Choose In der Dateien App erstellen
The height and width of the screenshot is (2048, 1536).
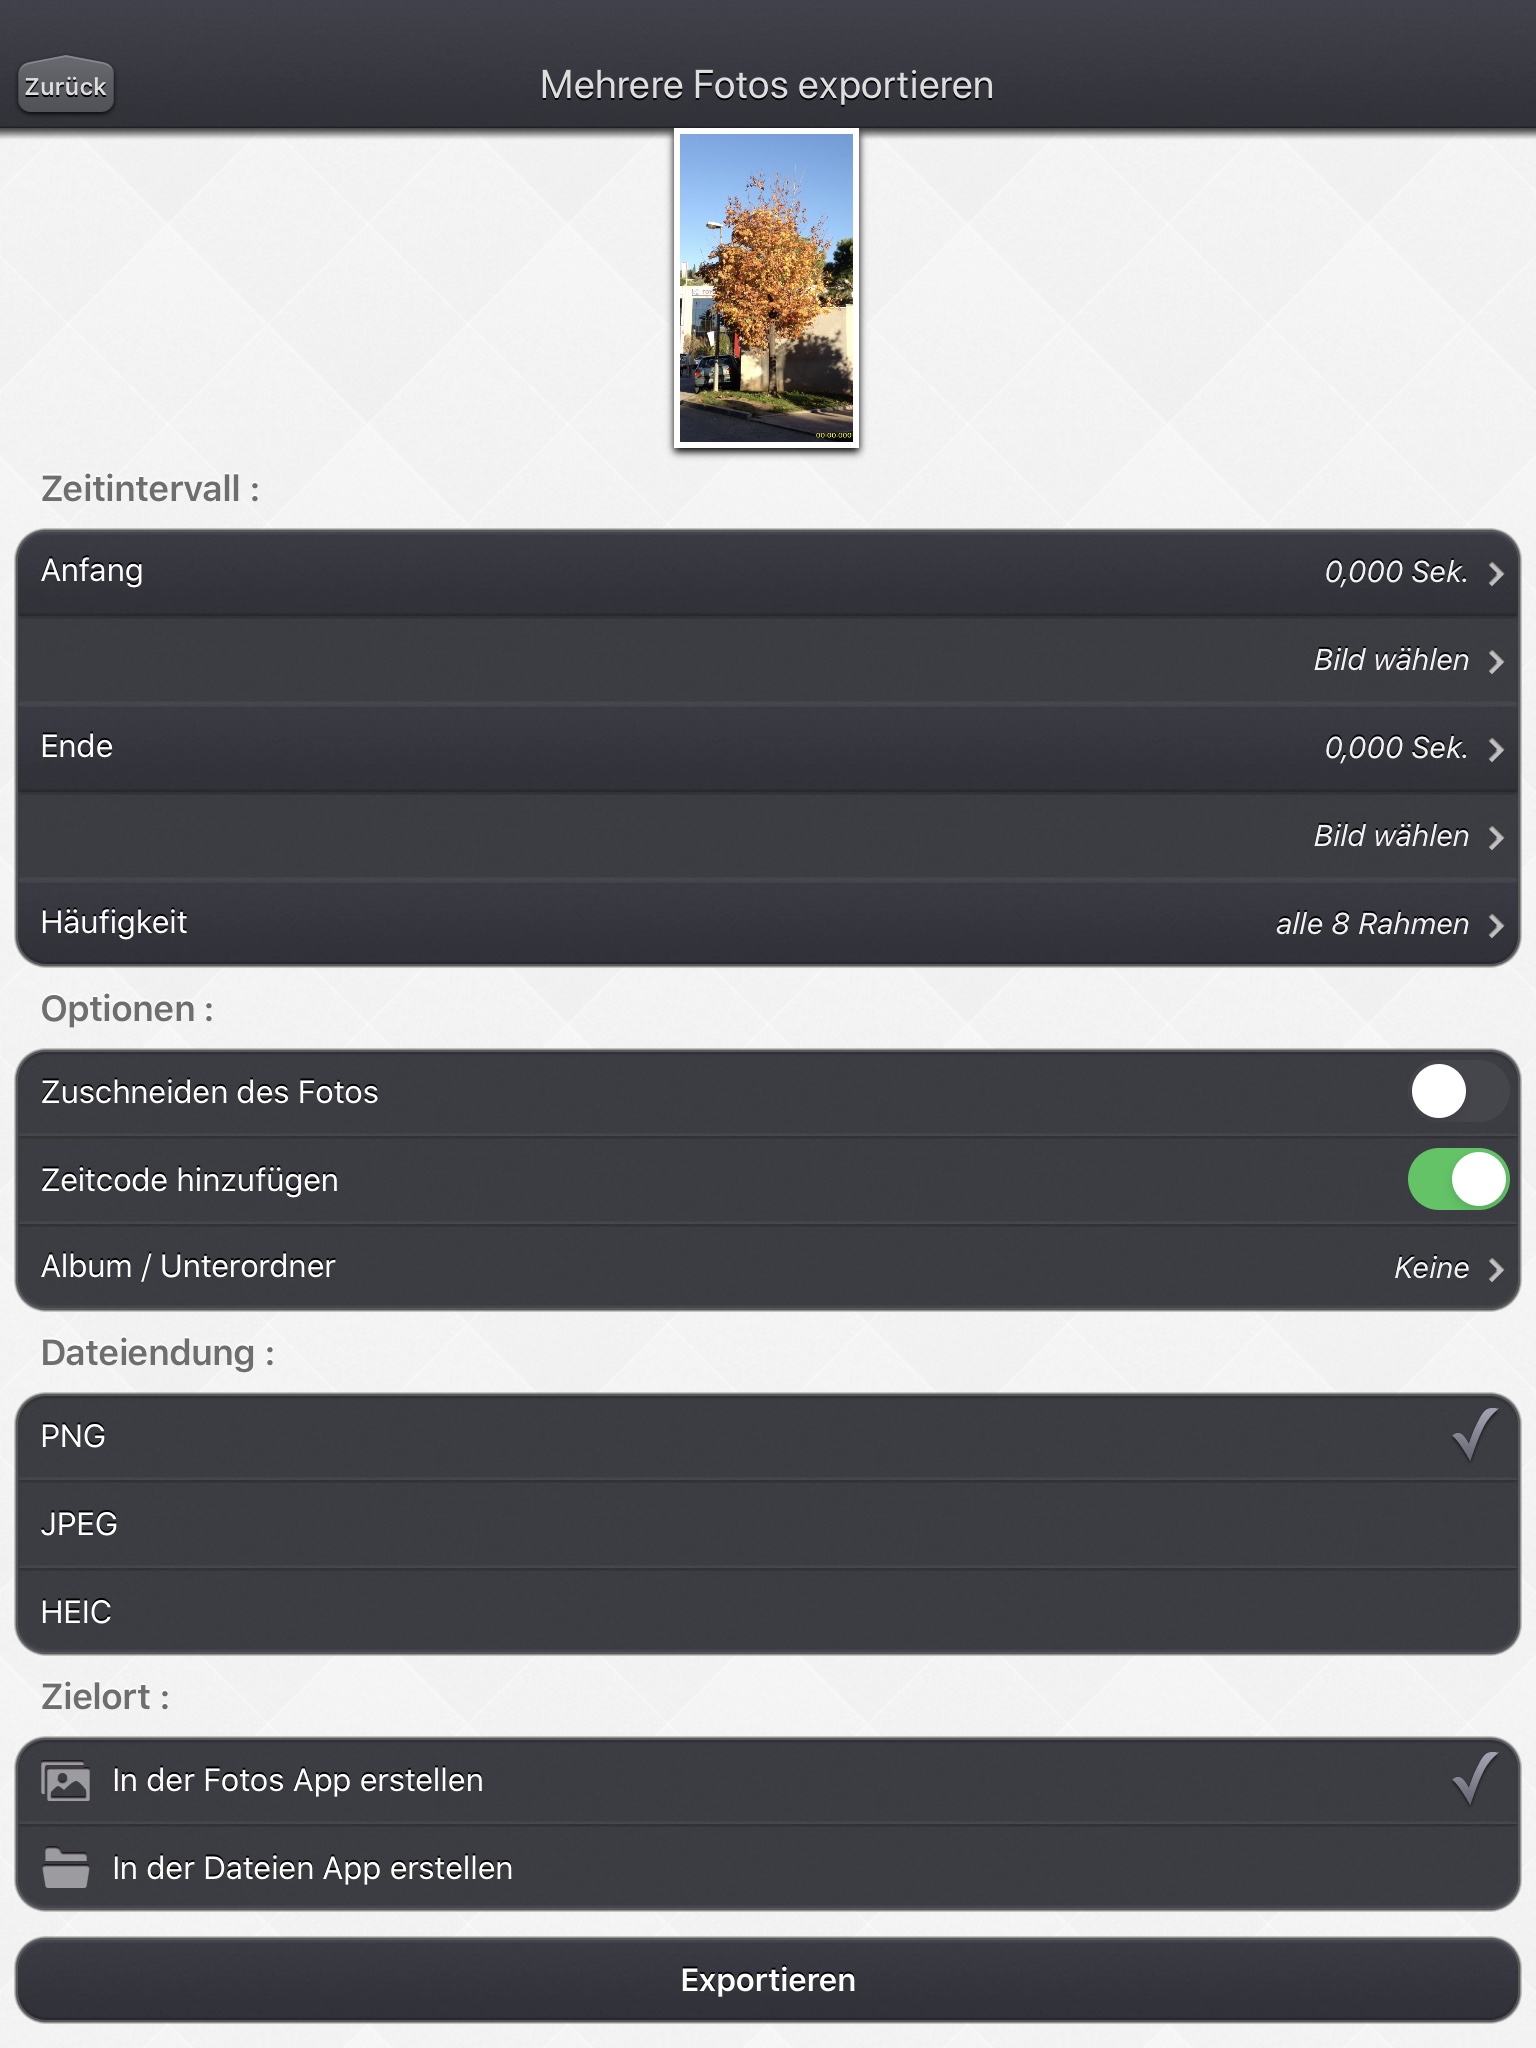pyautogui.click(x=768, y=1868)
